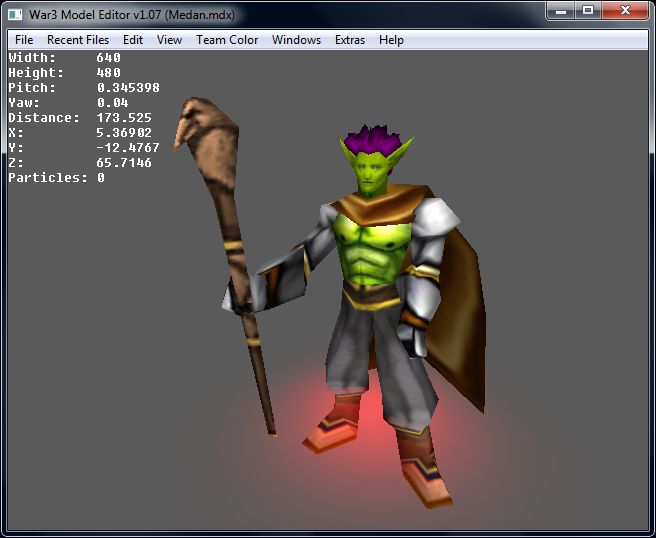
Task: Click the Y value -12.4767
Action: [128, 148]
